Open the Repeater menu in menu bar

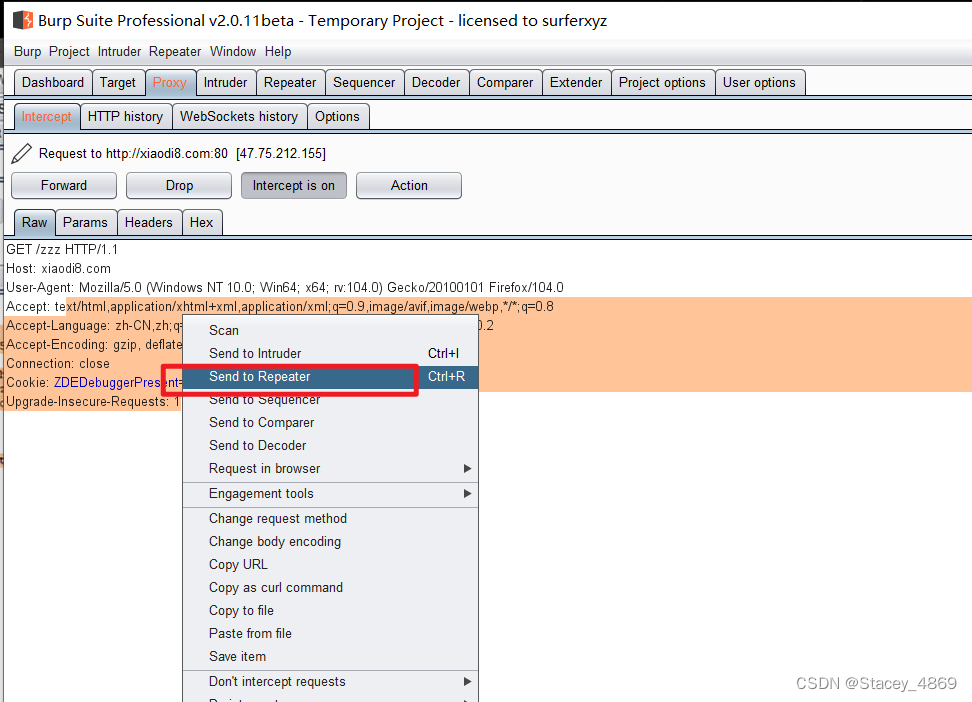(x=175, y=51)
